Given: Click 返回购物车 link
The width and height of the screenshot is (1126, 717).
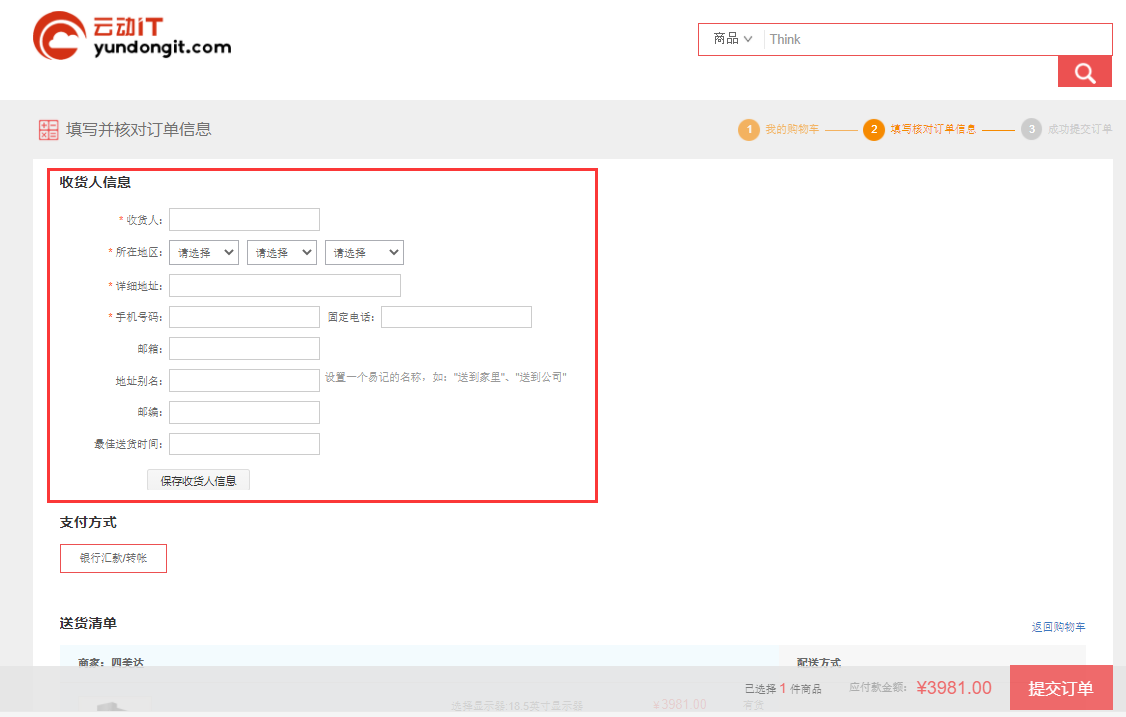Looking at the screenshot, I should (1058, 627).
